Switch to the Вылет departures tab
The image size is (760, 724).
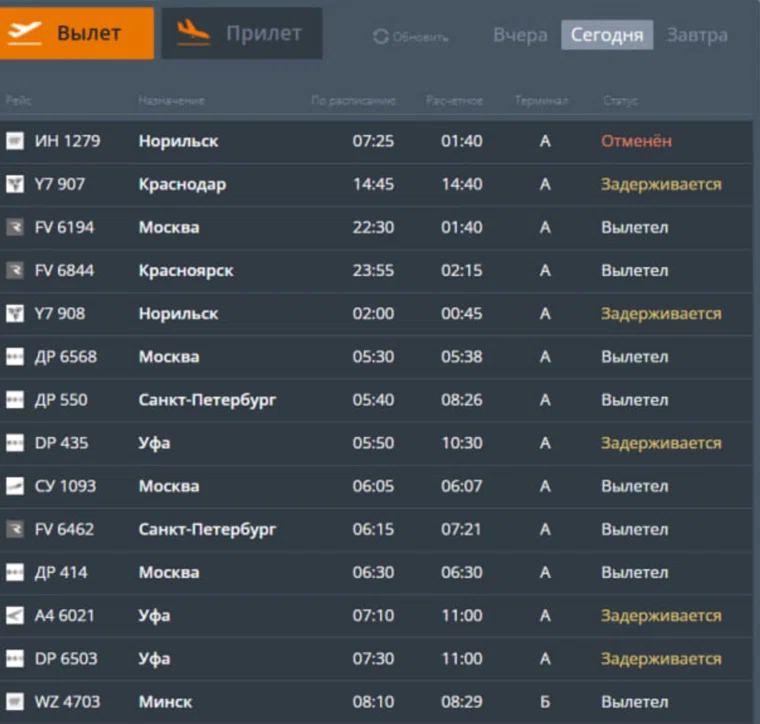click(x=77, y=33)
